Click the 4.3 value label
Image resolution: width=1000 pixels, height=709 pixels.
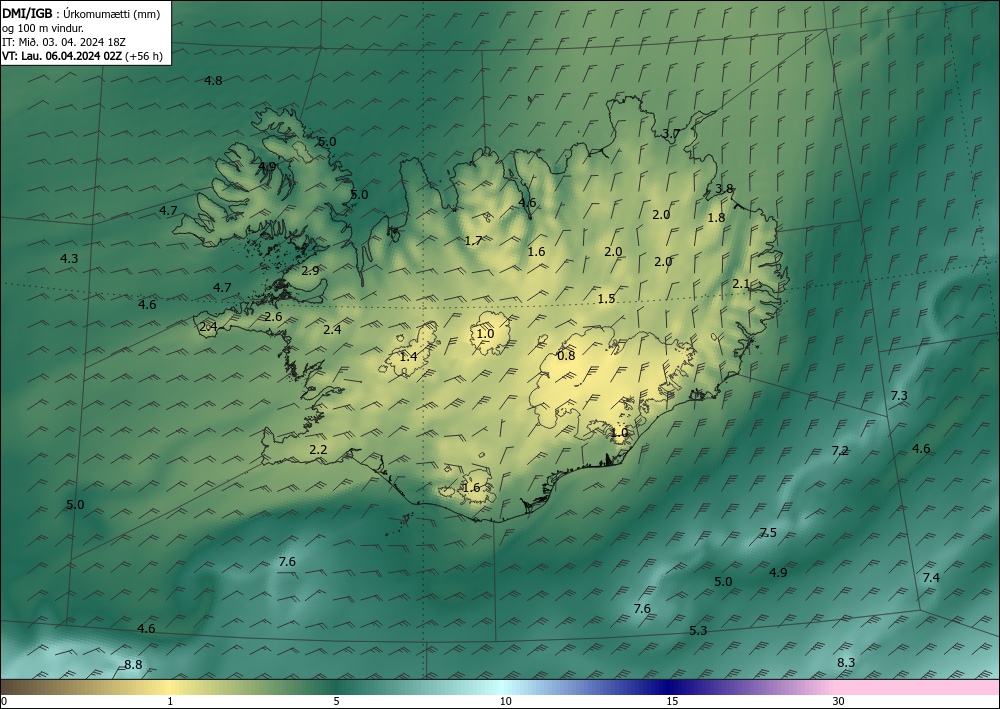tap(69, 258)
